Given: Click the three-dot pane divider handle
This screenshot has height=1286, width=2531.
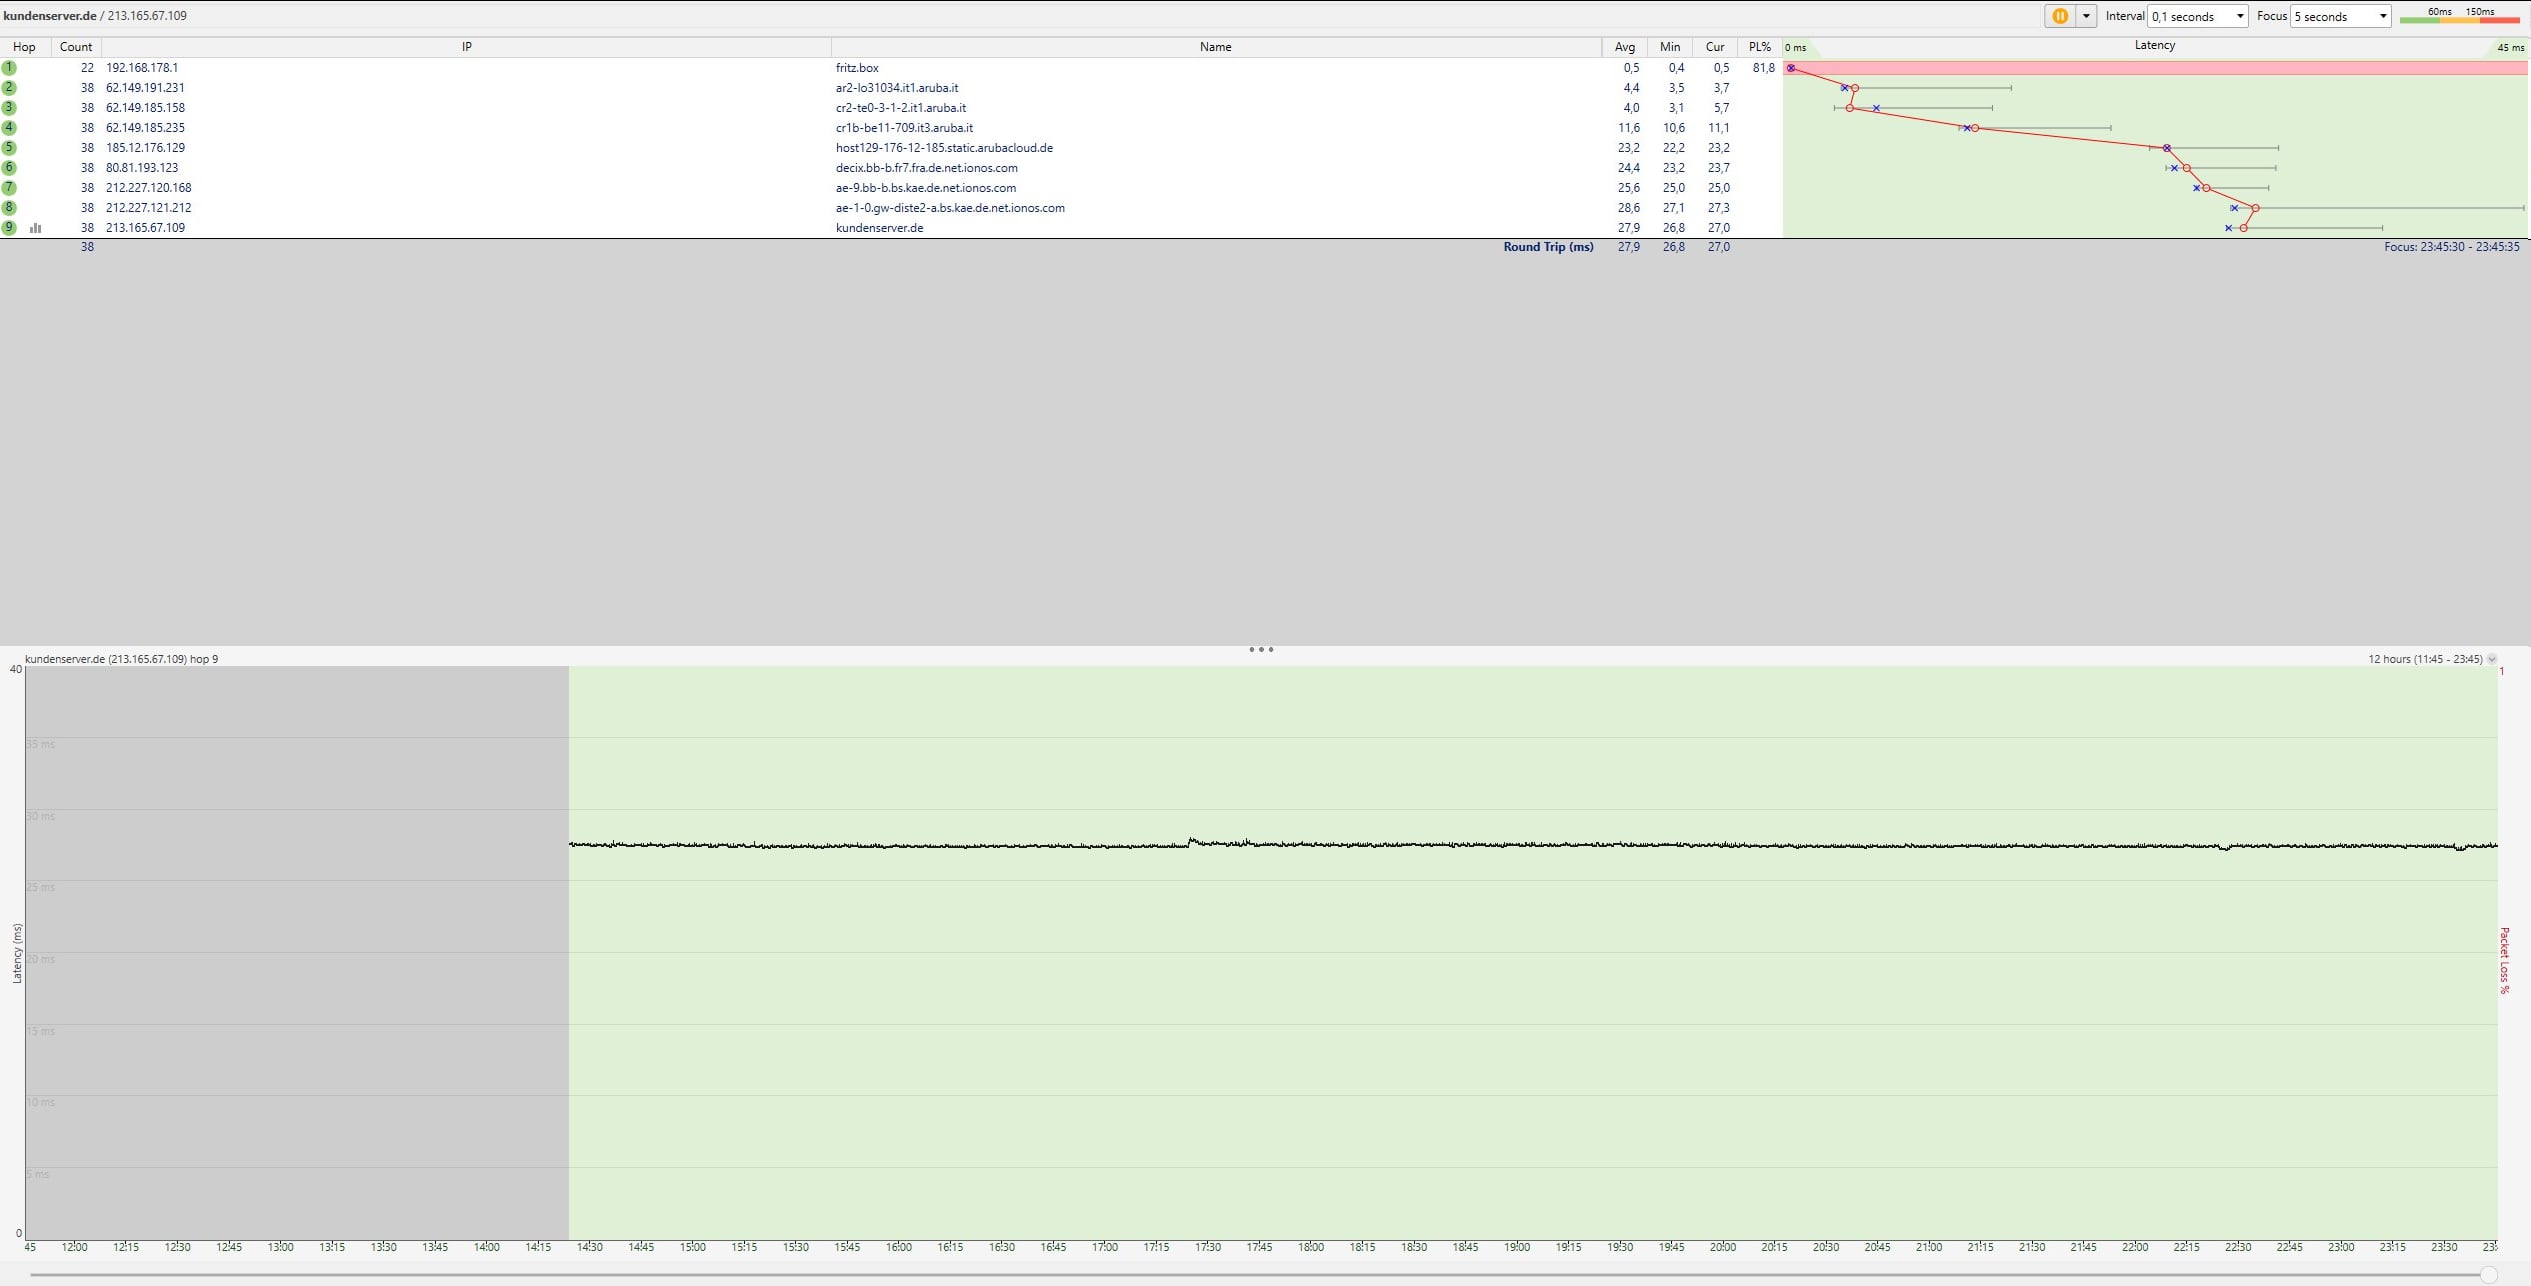Looking at the screenshot, I should [x=1261, y=649].
